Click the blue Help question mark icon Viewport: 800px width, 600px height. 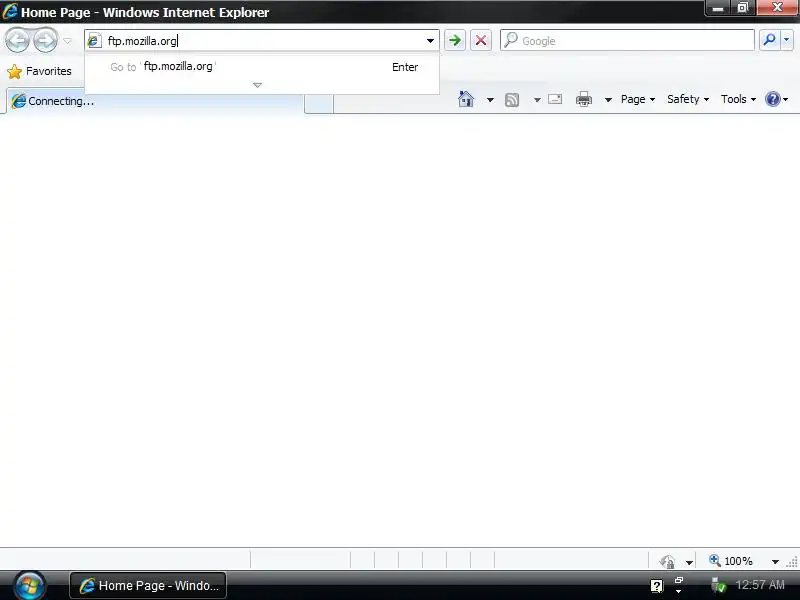pos(773,99)
